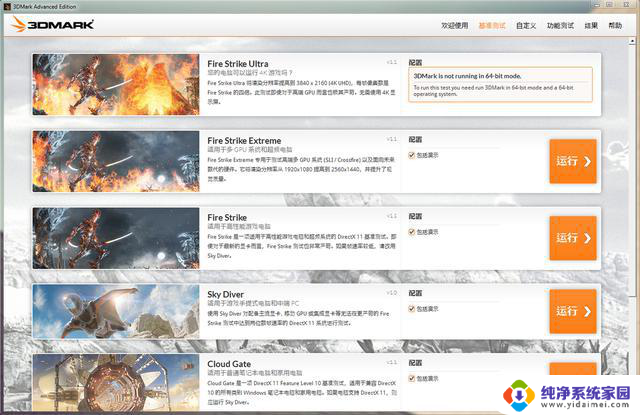This screenshot has width=640, height=415.
Task: Open the 欢迎使用 tab
Action: 454,25
